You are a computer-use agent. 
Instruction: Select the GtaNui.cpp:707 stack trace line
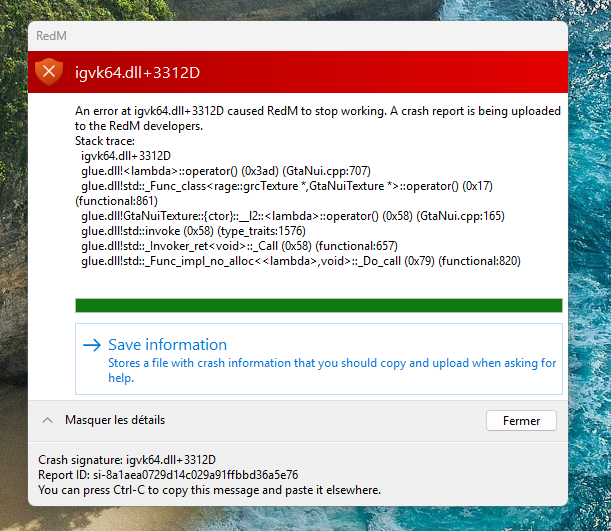[x=226, y=171]
